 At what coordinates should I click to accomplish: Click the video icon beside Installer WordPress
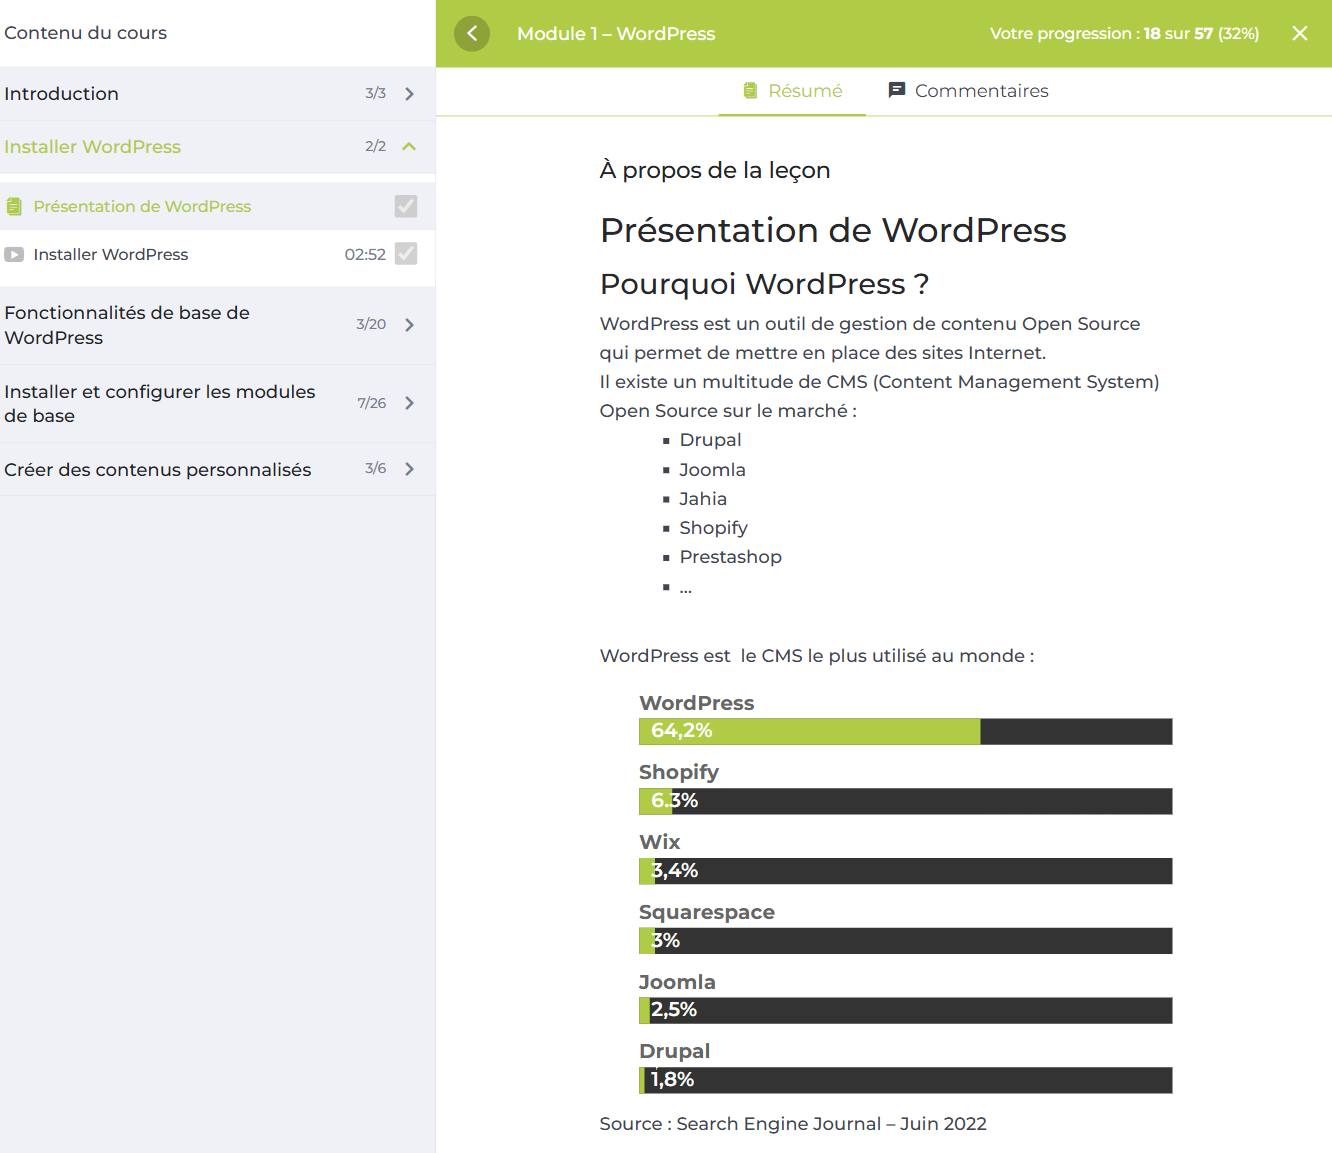pyautogui.click(x=14, y=254)
